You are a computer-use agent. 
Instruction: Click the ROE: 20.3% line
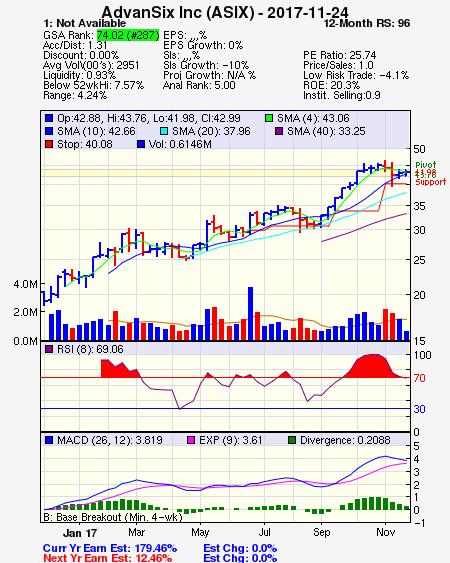tap(331, 85)
